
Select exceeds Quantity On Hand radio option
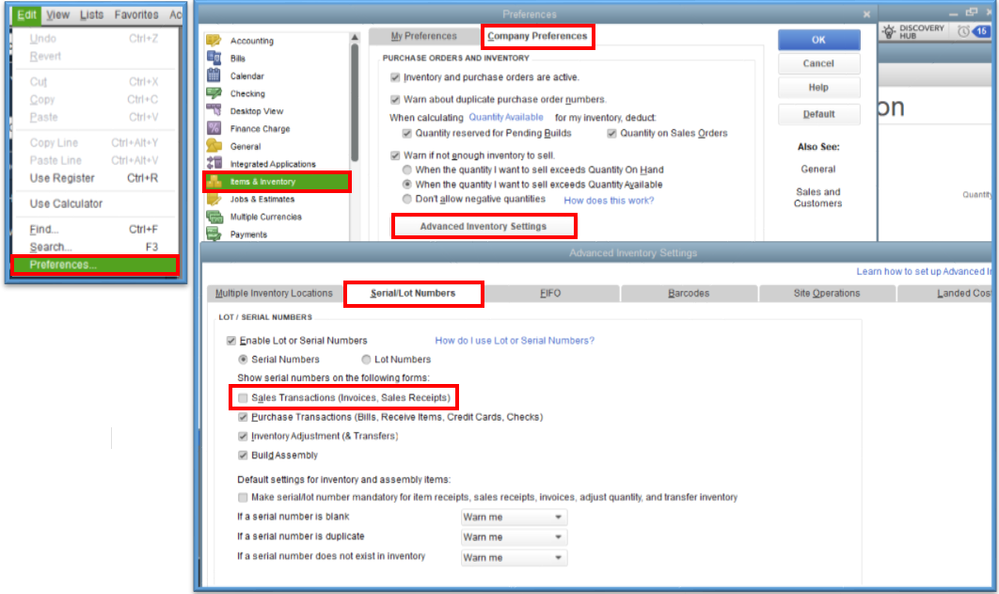(x=407, y=170)
